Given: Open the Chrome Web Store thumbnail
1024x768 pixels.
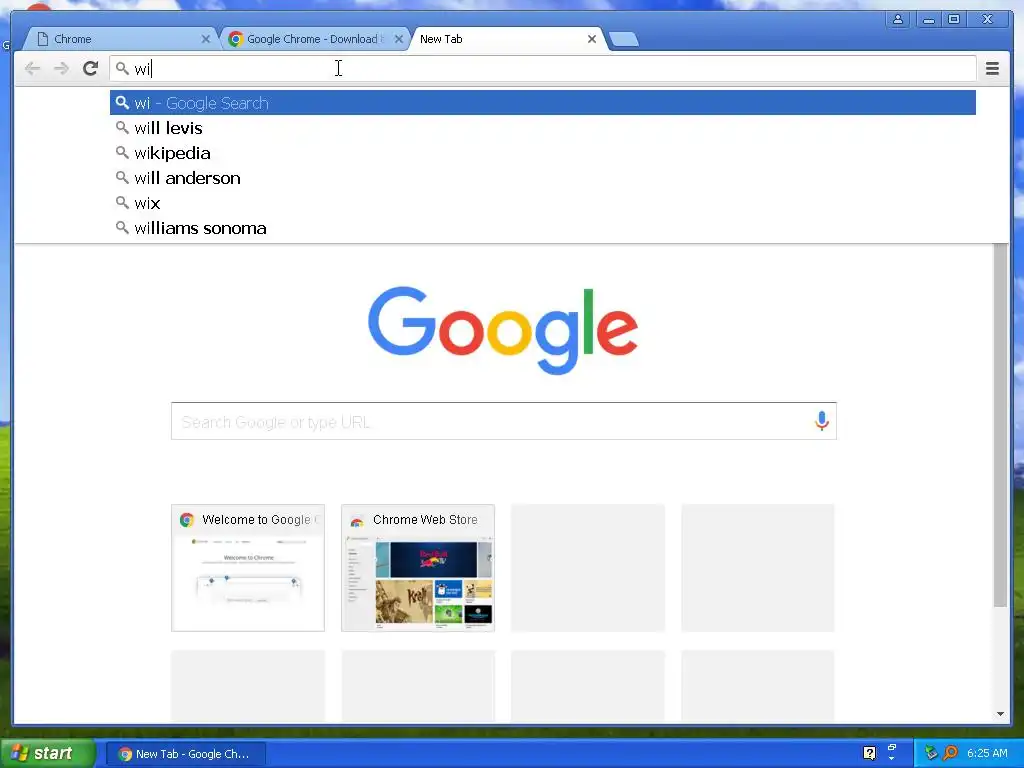Looking at the screenshot, I should coord(418,568).
